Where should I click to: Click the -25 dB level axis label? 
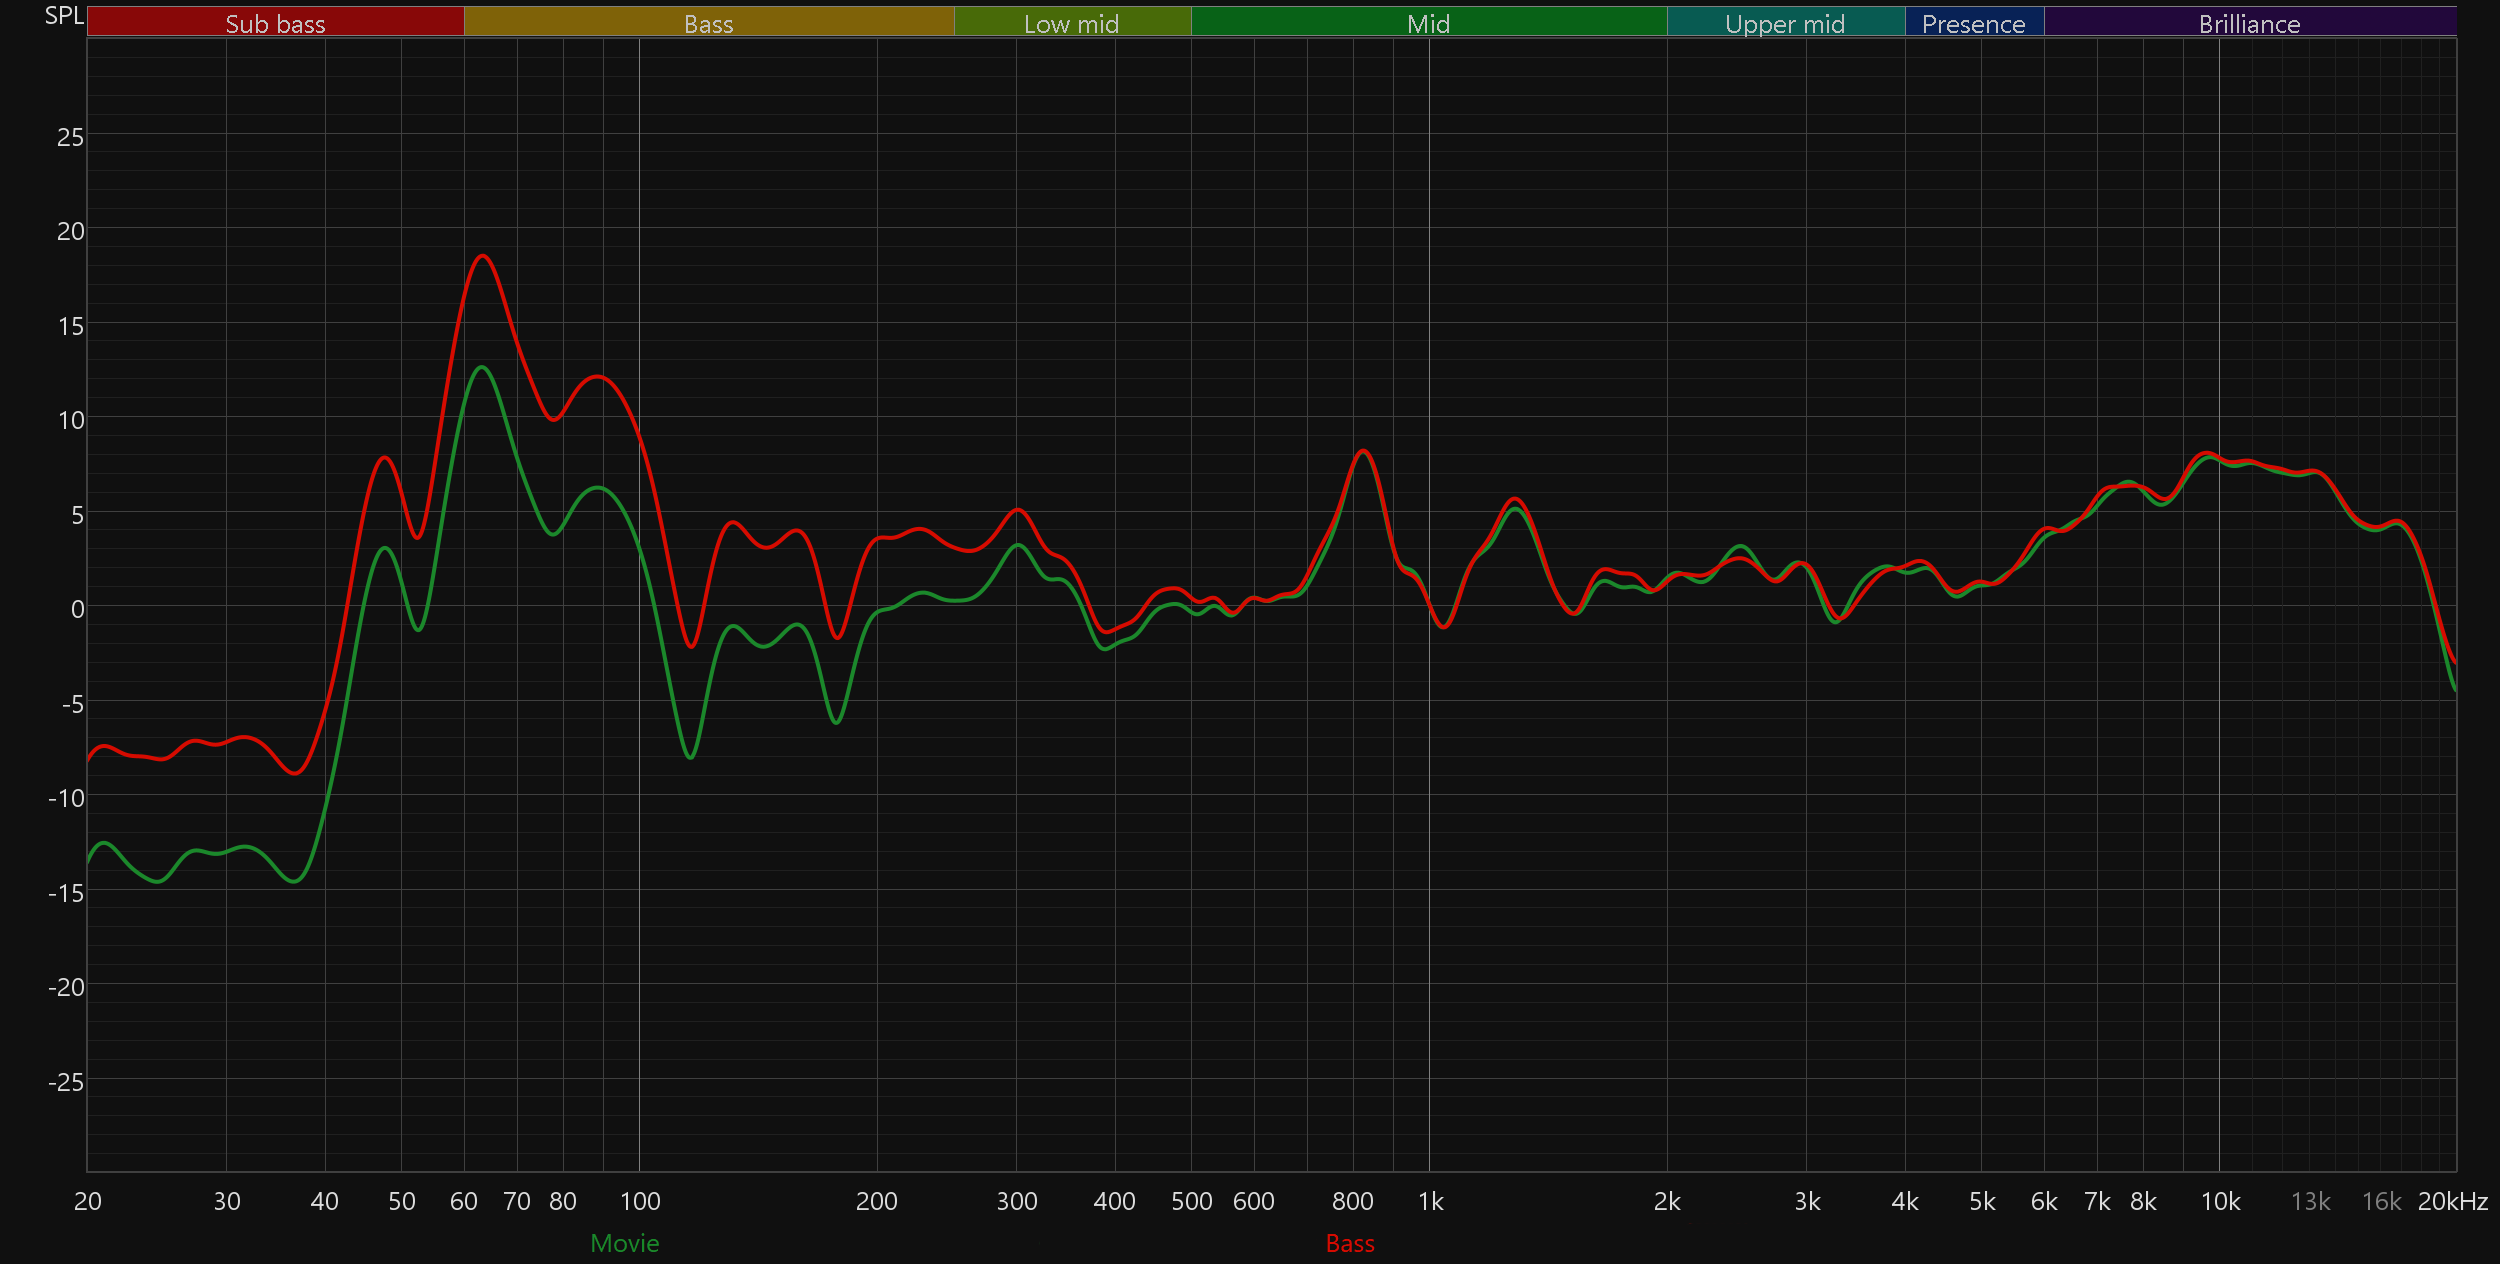click(66, 1082)
